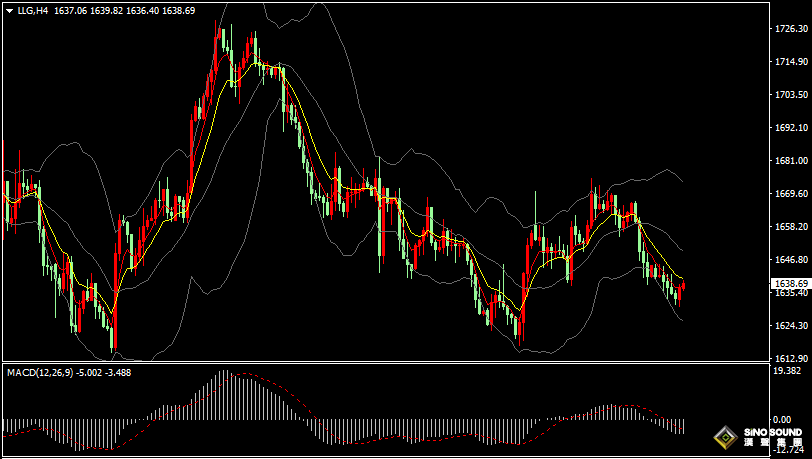Click the 0.00 level on MACD scale
This screenshot has width=812, height=459.
pyautogui.click(x=782, y=420)
